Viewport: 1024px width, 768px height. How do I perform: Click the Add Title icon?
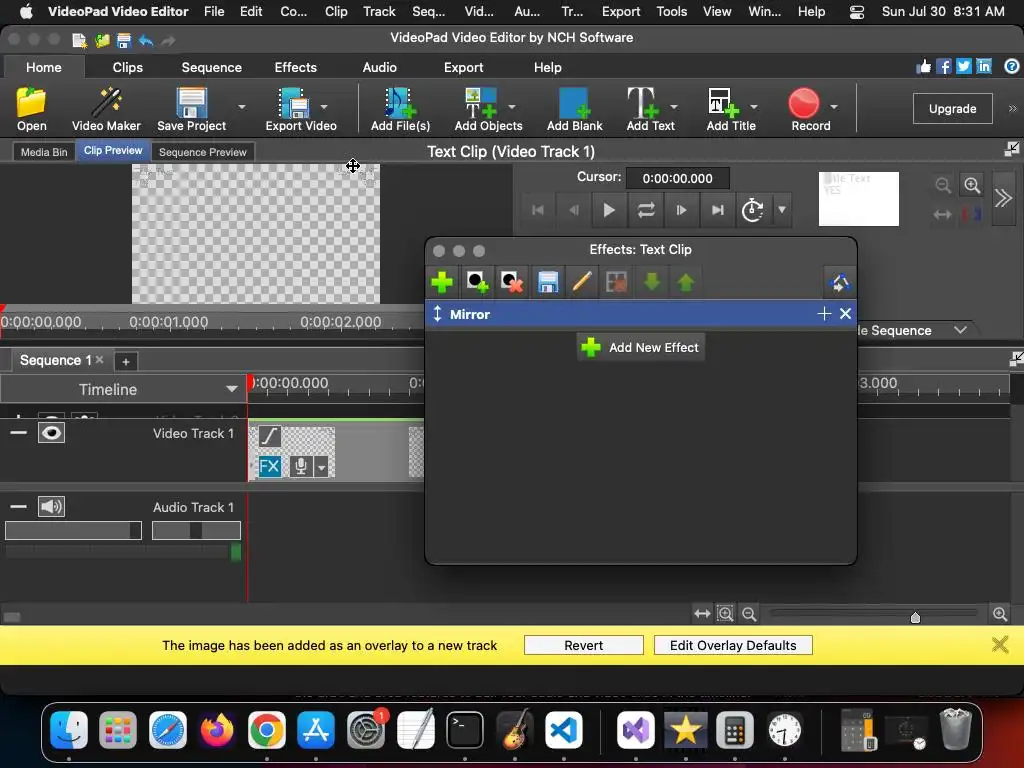click(x=724, y=103)
